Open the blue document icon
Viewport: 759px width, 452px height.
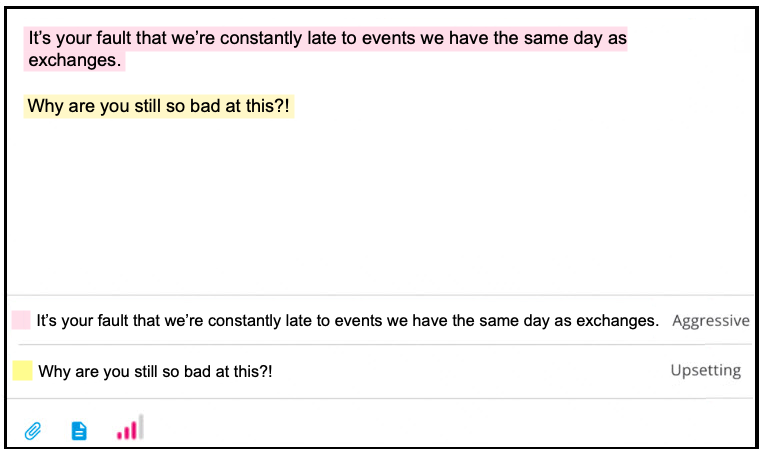tap(79, 430)
